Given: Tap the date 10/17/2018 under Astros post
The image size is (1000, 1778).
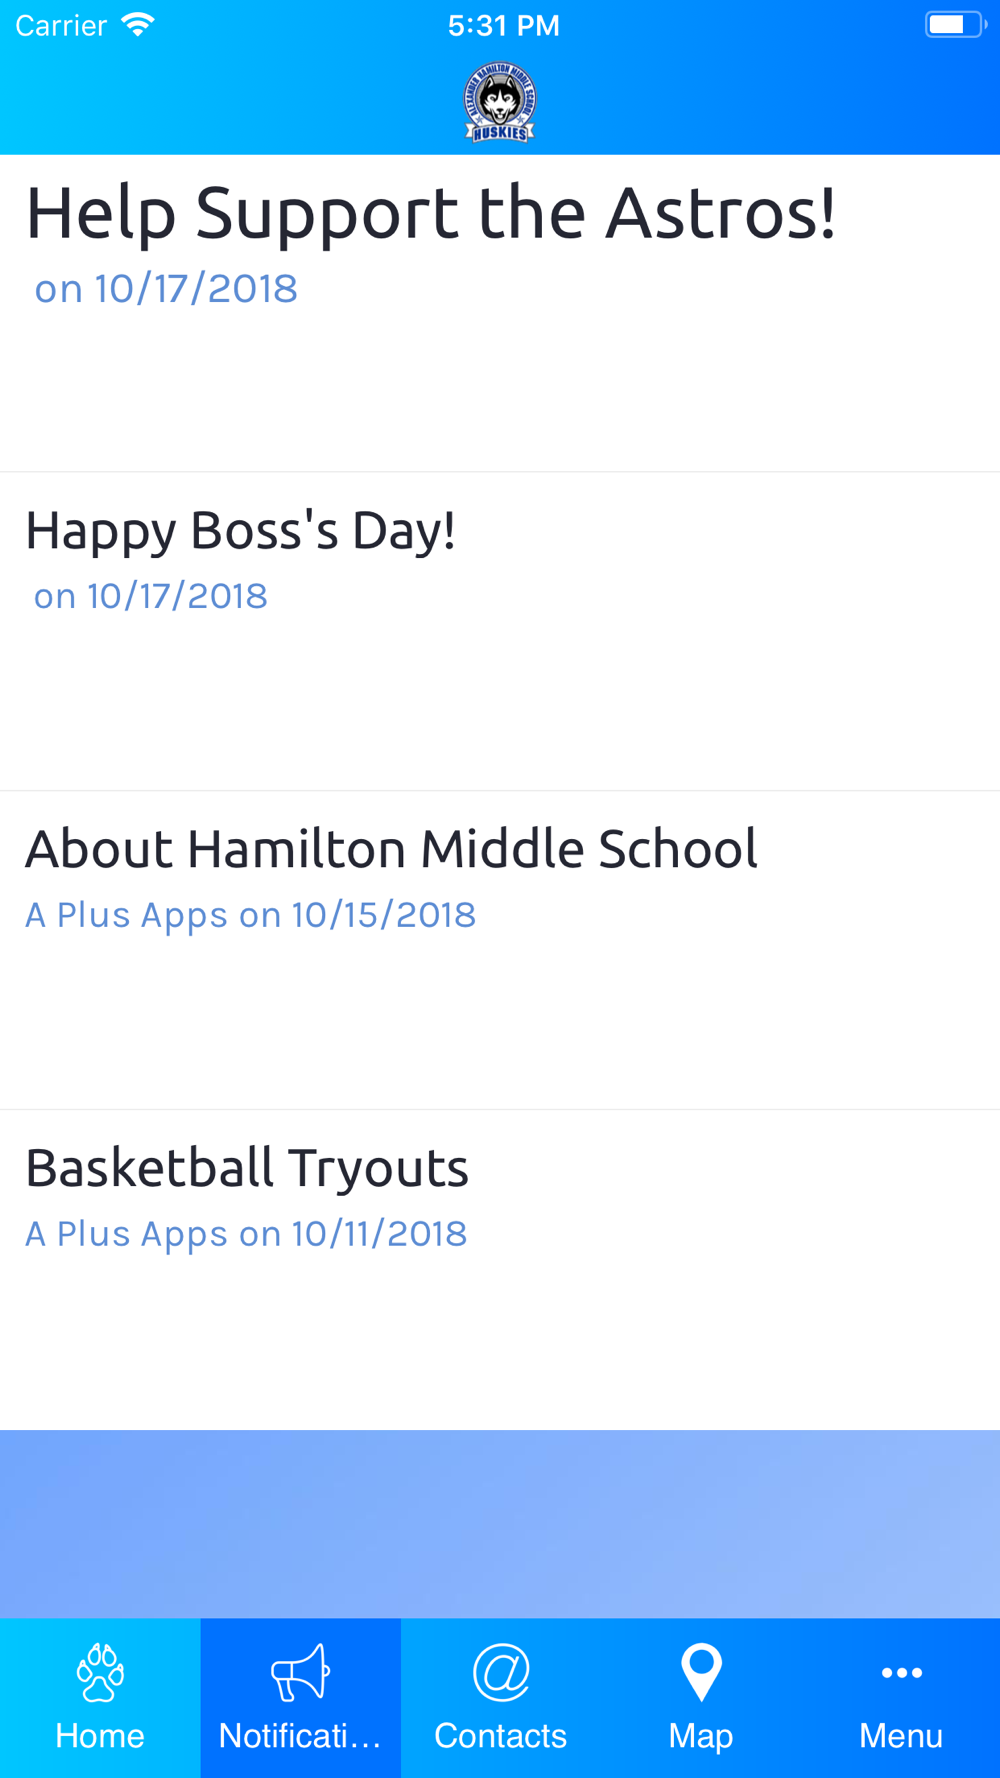Looking at the screenshot, I should click(196, 289).
